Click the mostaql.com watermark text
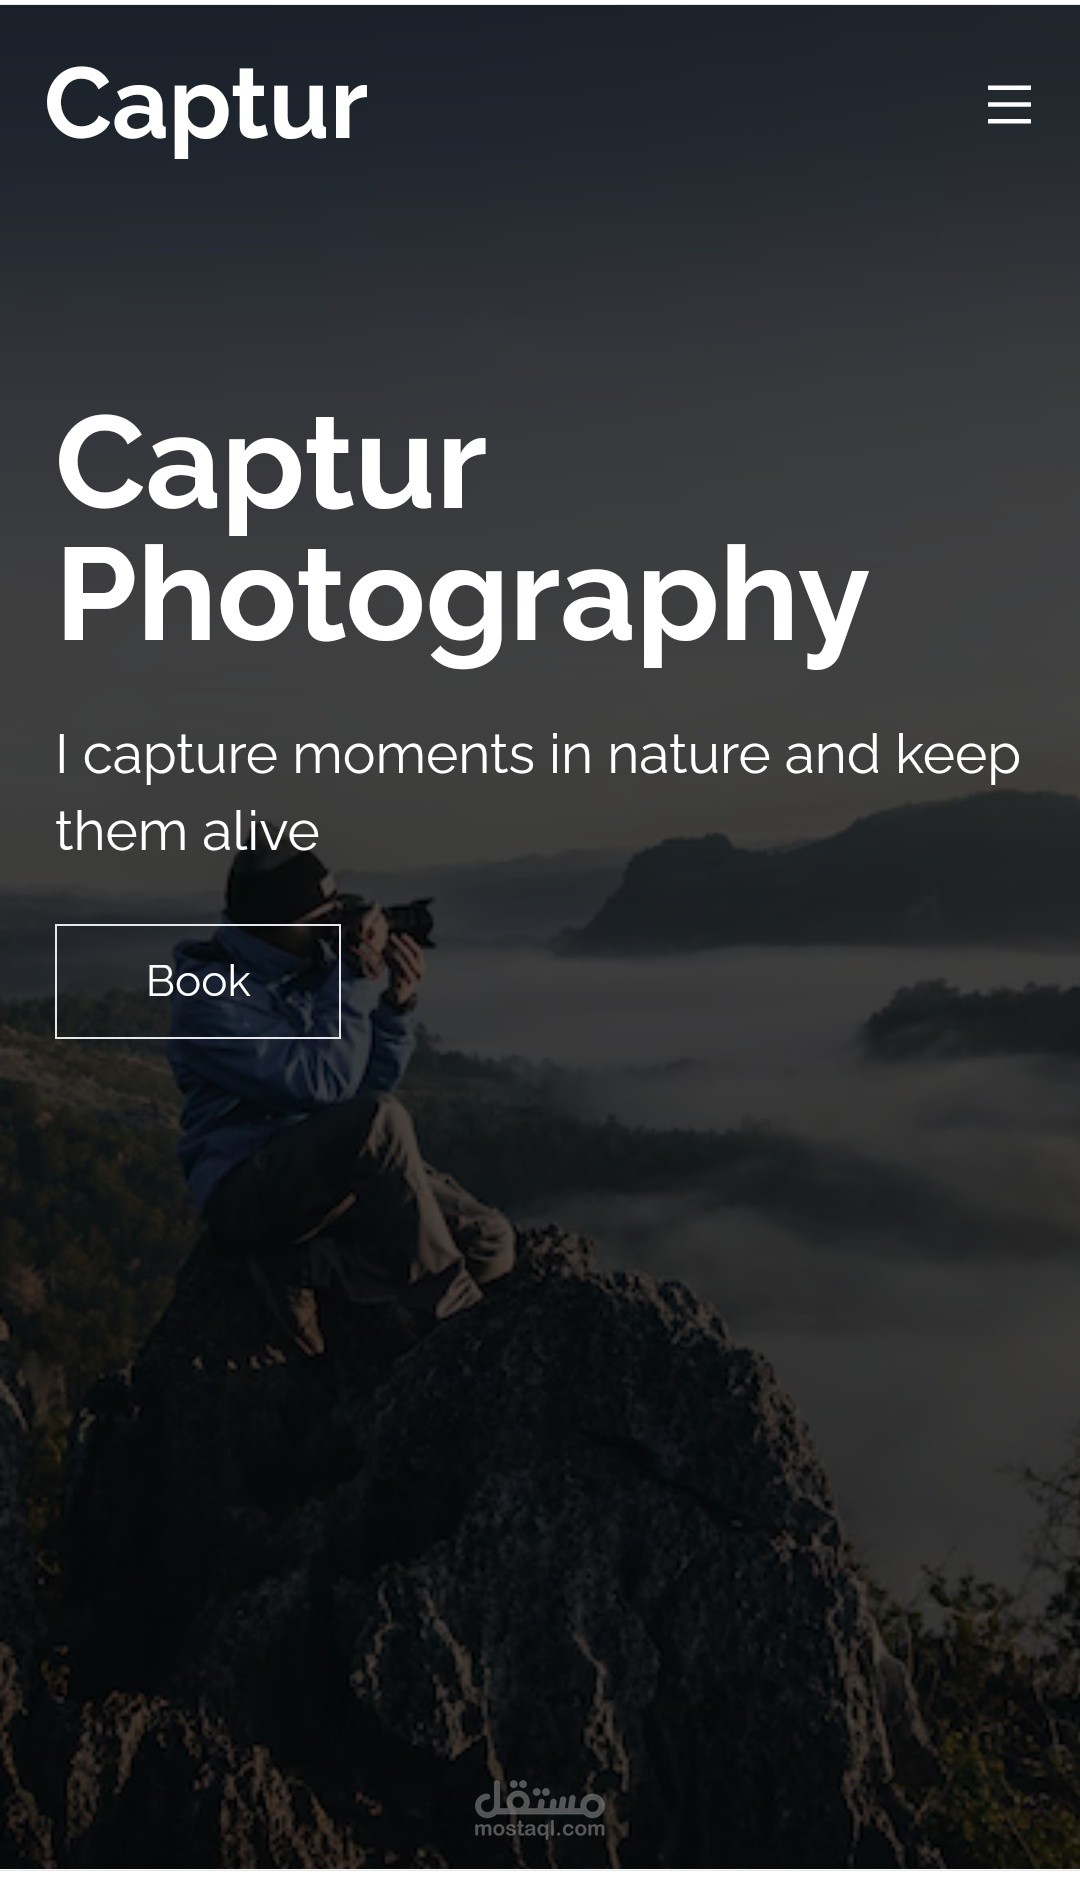This screenshot has height=1878, width=1080. [540, 1829]
